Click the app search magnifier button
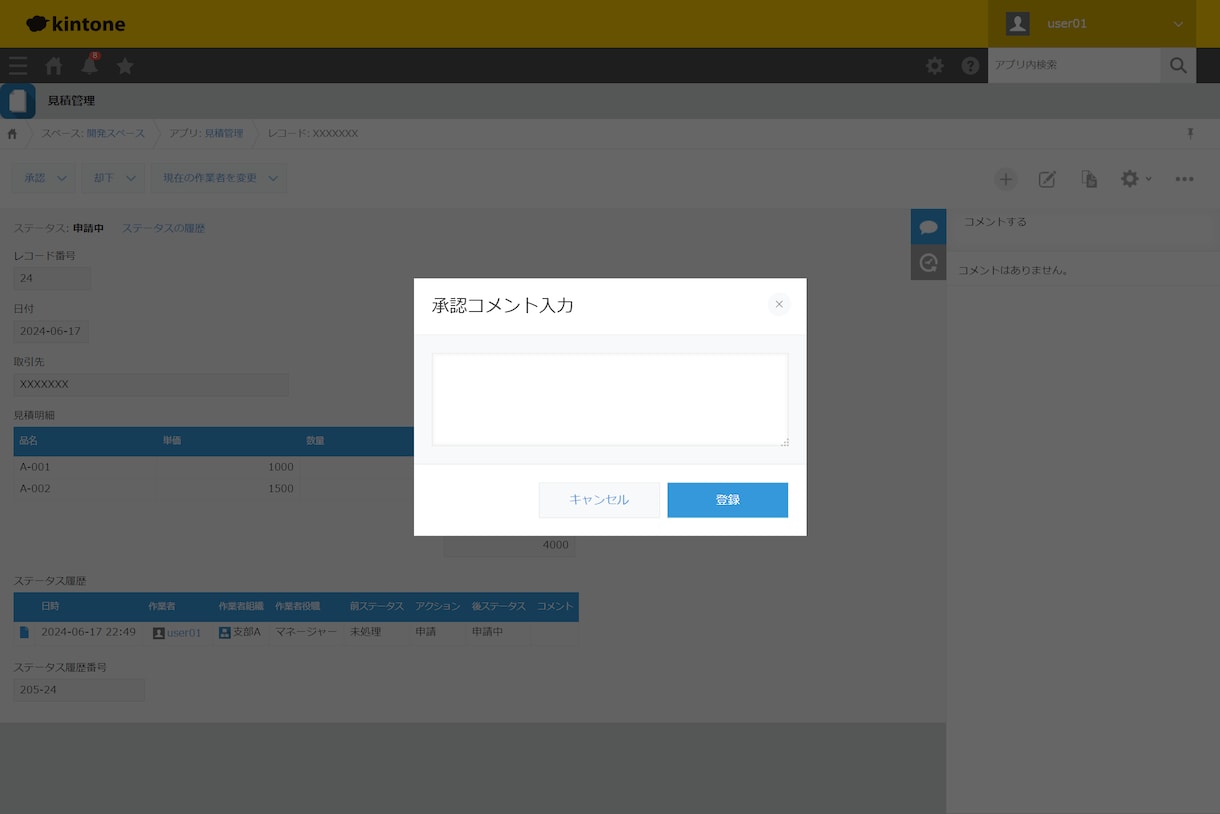This screenshot has width=1220, height=814. click(1178, 65)
